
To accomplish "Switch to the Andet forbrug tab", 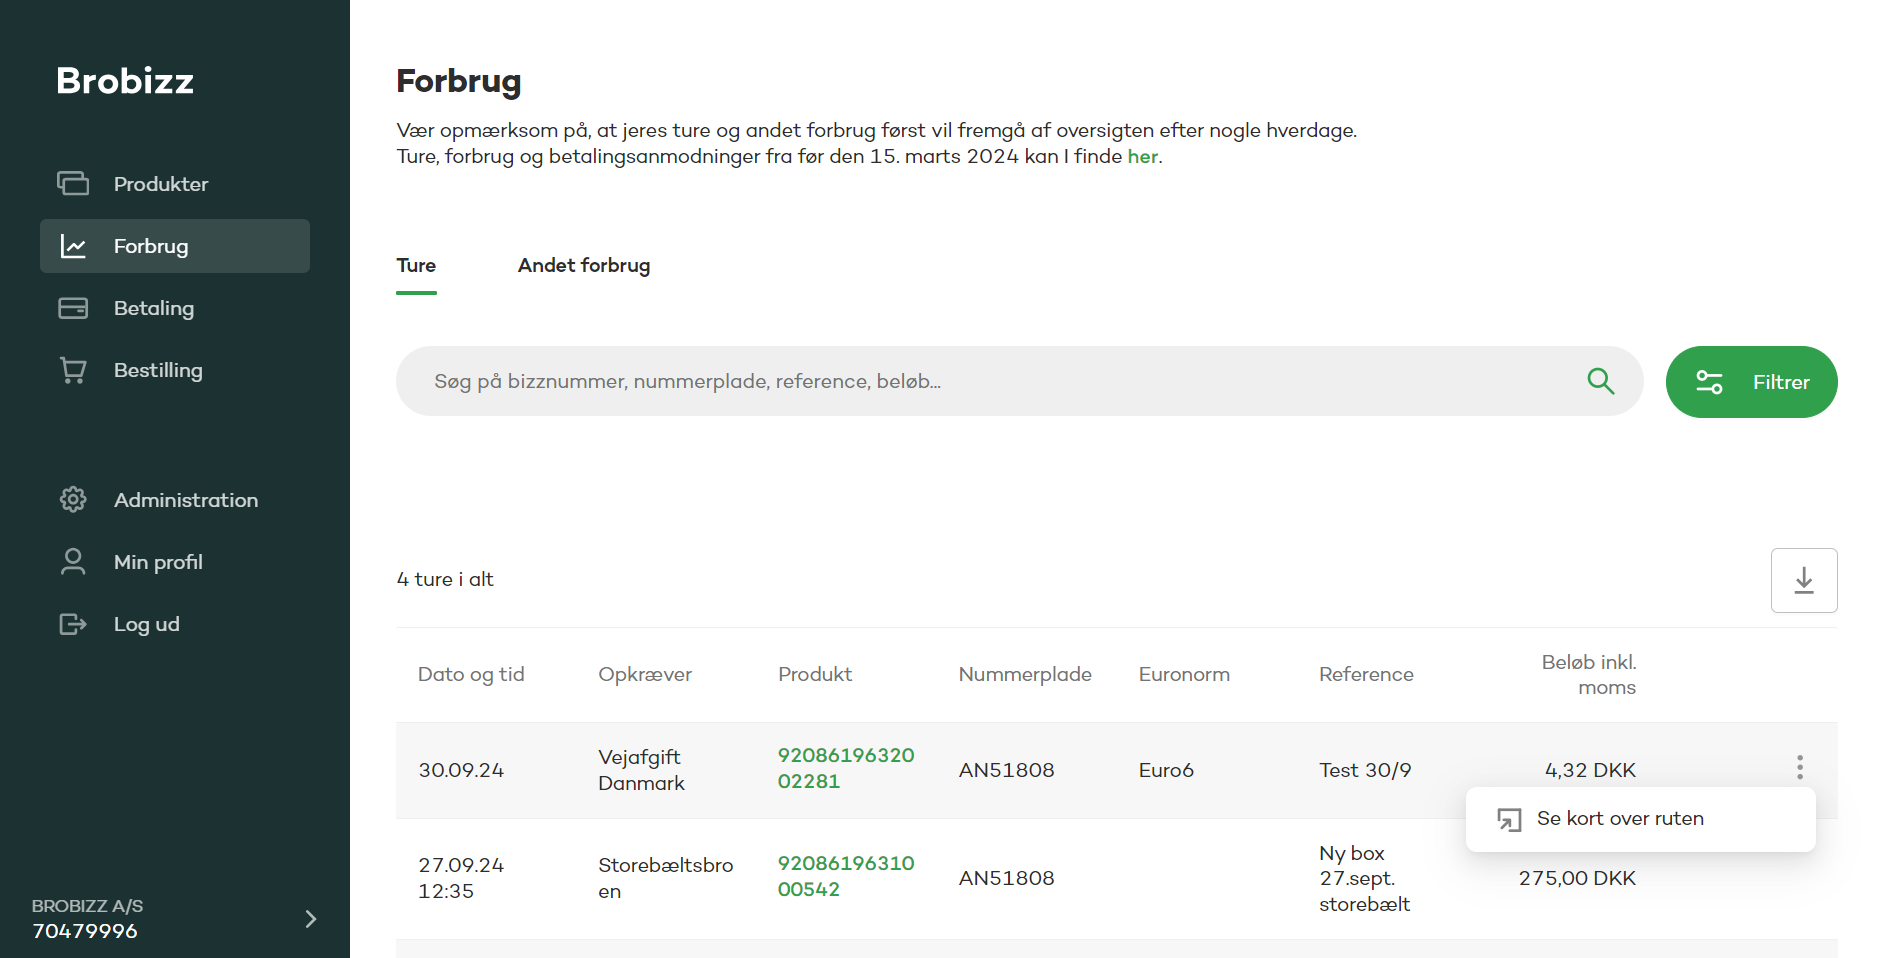I will pyautogui.click(x=584, y=266).
